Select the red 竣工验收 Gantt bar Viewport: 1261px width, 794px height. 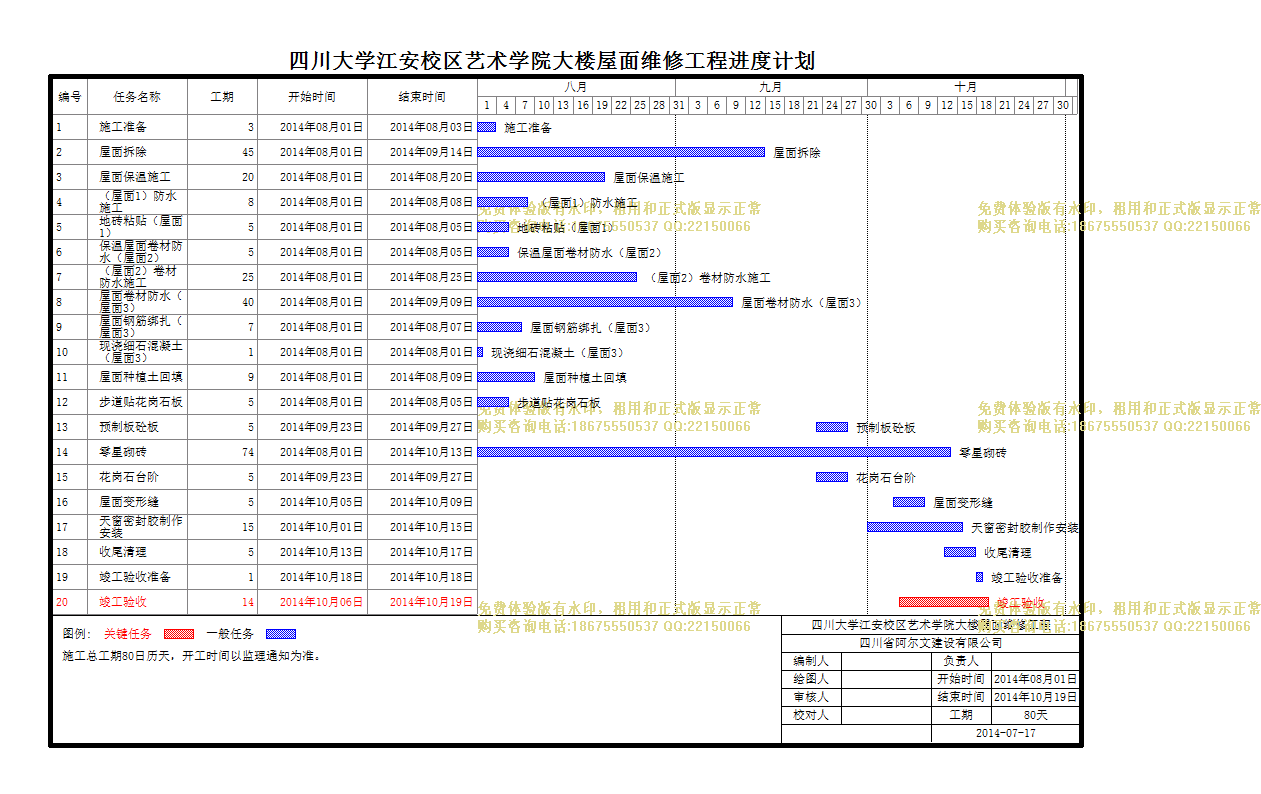(944, 602)
